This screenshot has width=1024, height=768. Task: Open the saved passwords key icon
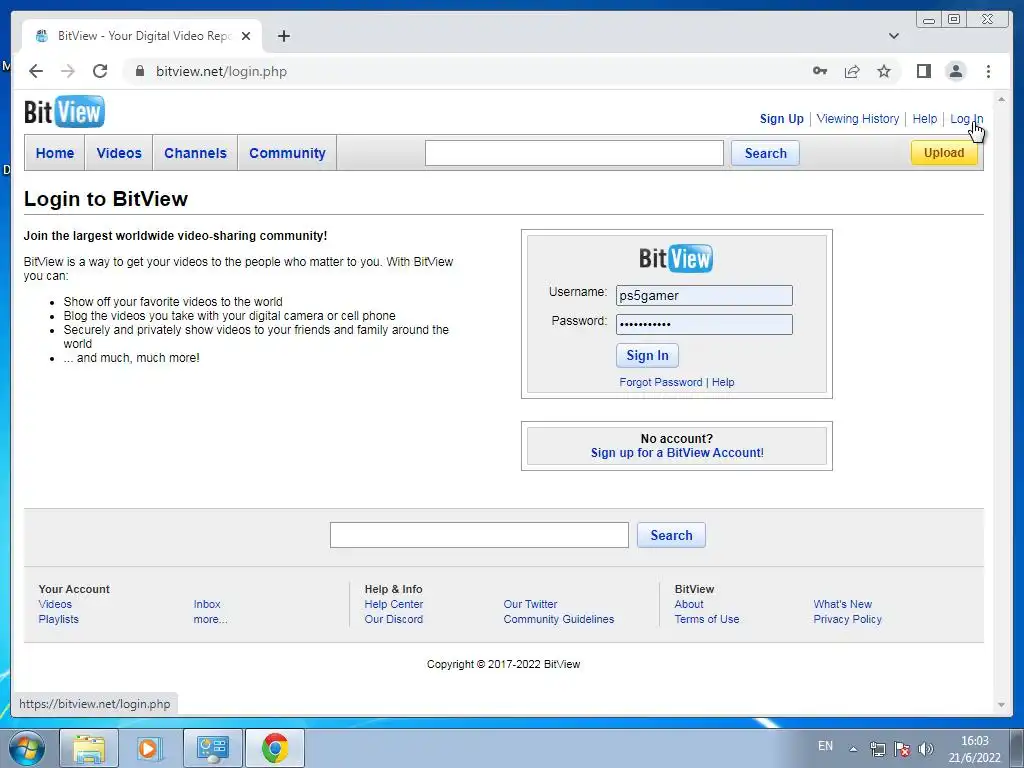820,71
